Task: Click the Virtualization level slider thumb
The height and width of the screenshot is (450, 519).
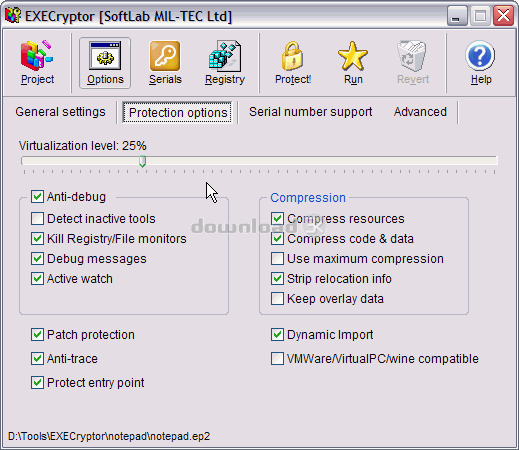Action: (x=143, y=161)
